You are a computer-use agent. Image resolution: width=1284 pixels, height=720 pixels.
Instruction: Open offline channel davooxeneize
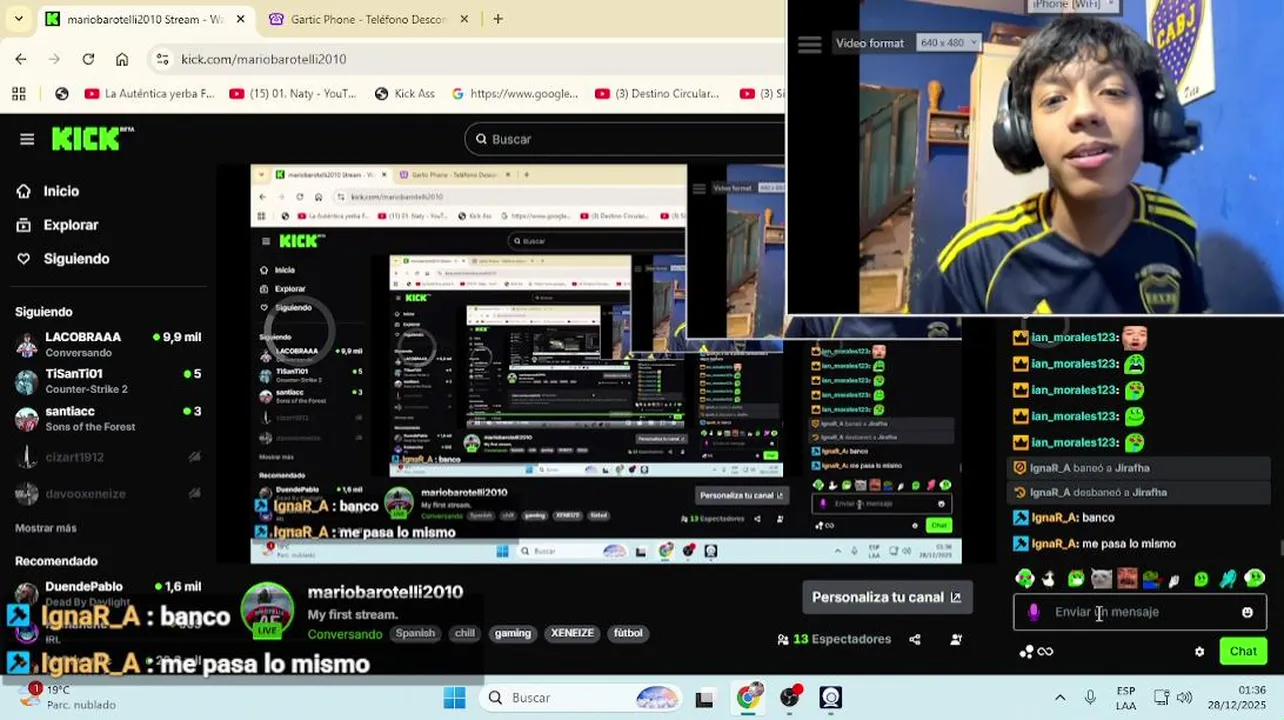tap(108, 493)
